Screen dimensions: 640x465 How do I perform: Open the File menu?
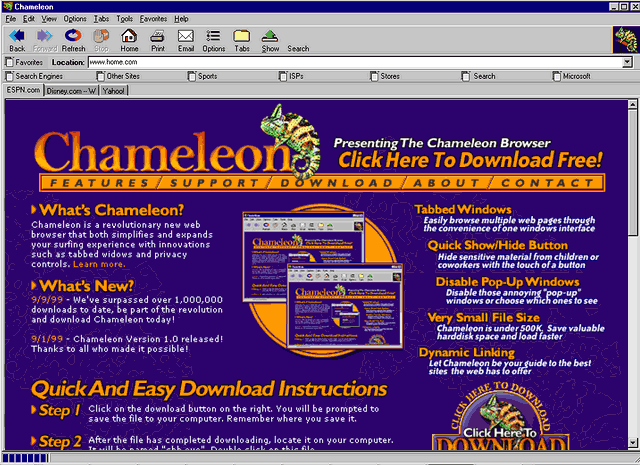click(11, 19)
